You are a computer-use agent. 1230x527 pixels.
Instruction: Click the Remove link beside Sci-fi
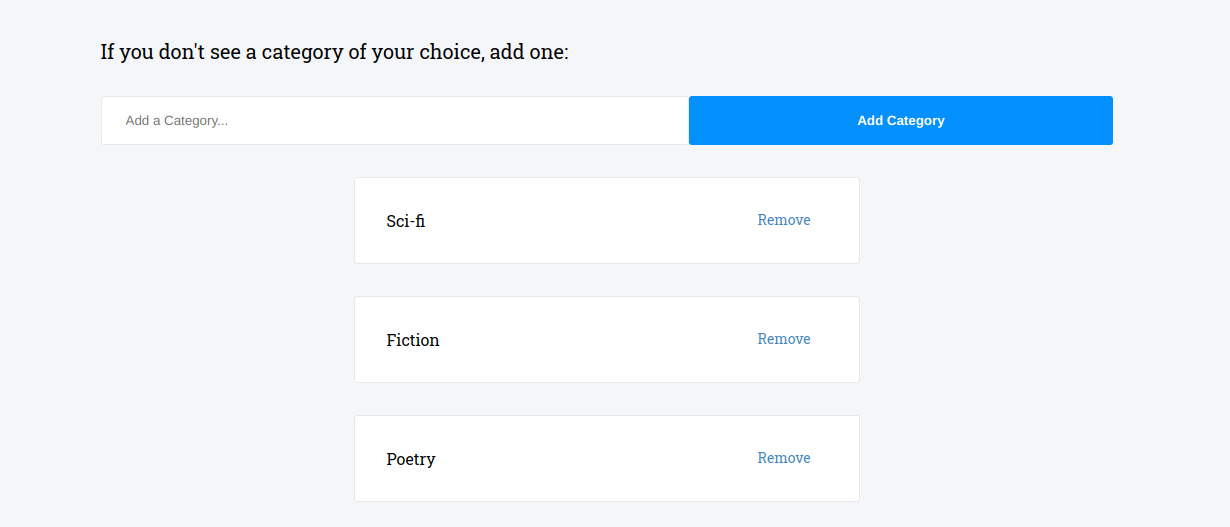(x=784, y=220)
